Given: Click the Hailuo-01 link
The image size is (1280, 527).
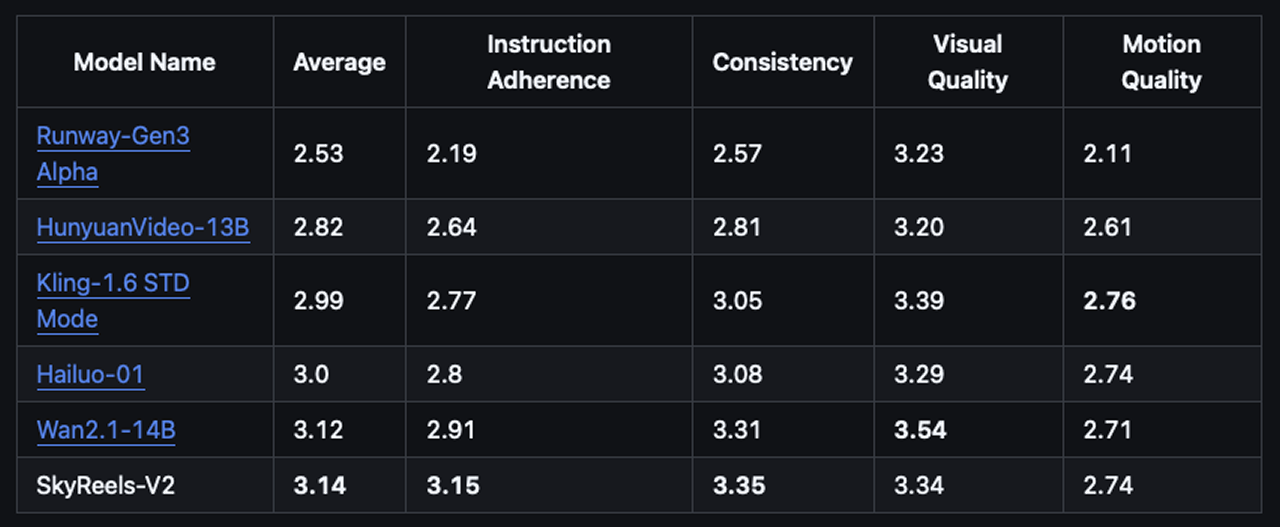Looking at the screenshot, I should coord(90,375).
